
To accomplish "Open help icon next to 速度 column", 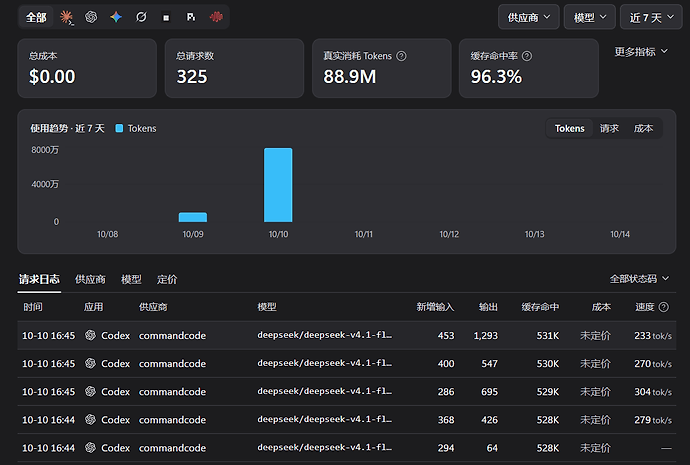I will (x=664, y=307).
